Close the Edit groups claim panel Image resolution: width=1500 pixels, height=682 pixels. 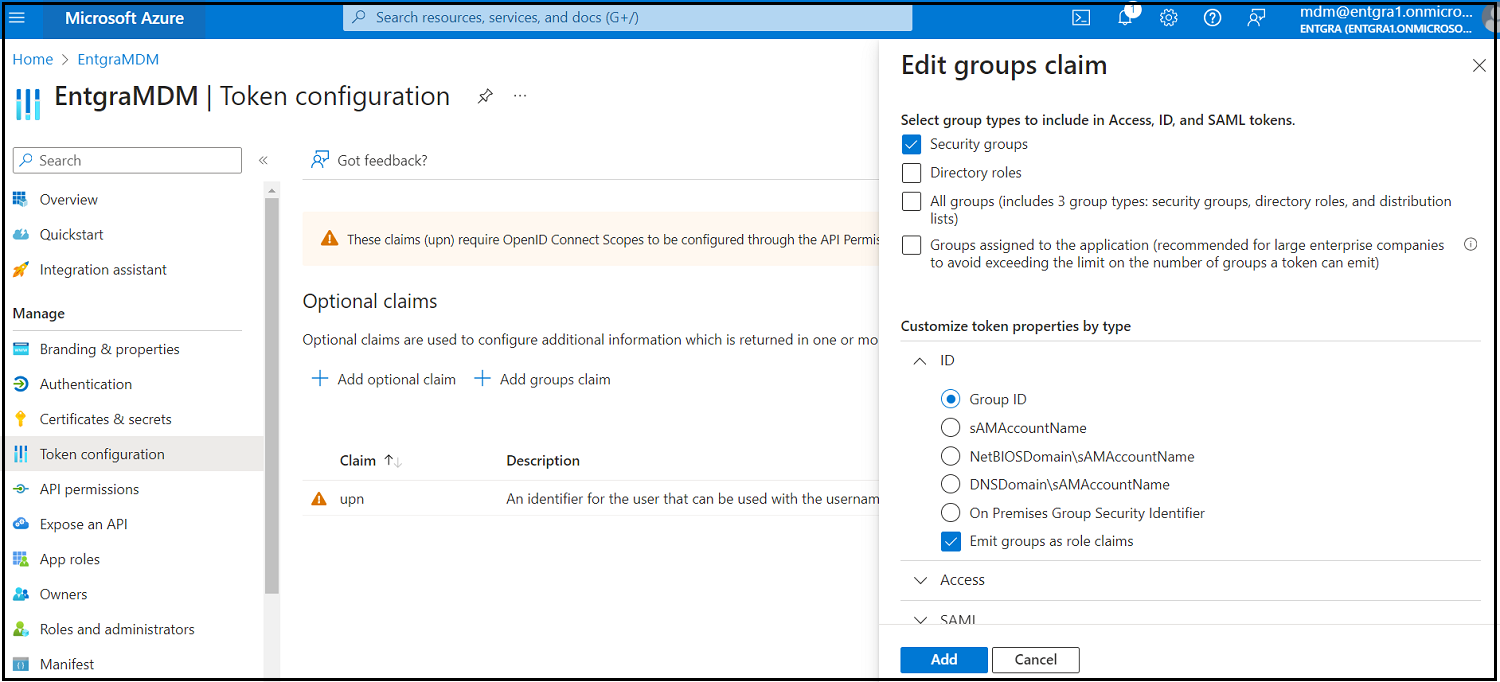(x=1479, y=66)
